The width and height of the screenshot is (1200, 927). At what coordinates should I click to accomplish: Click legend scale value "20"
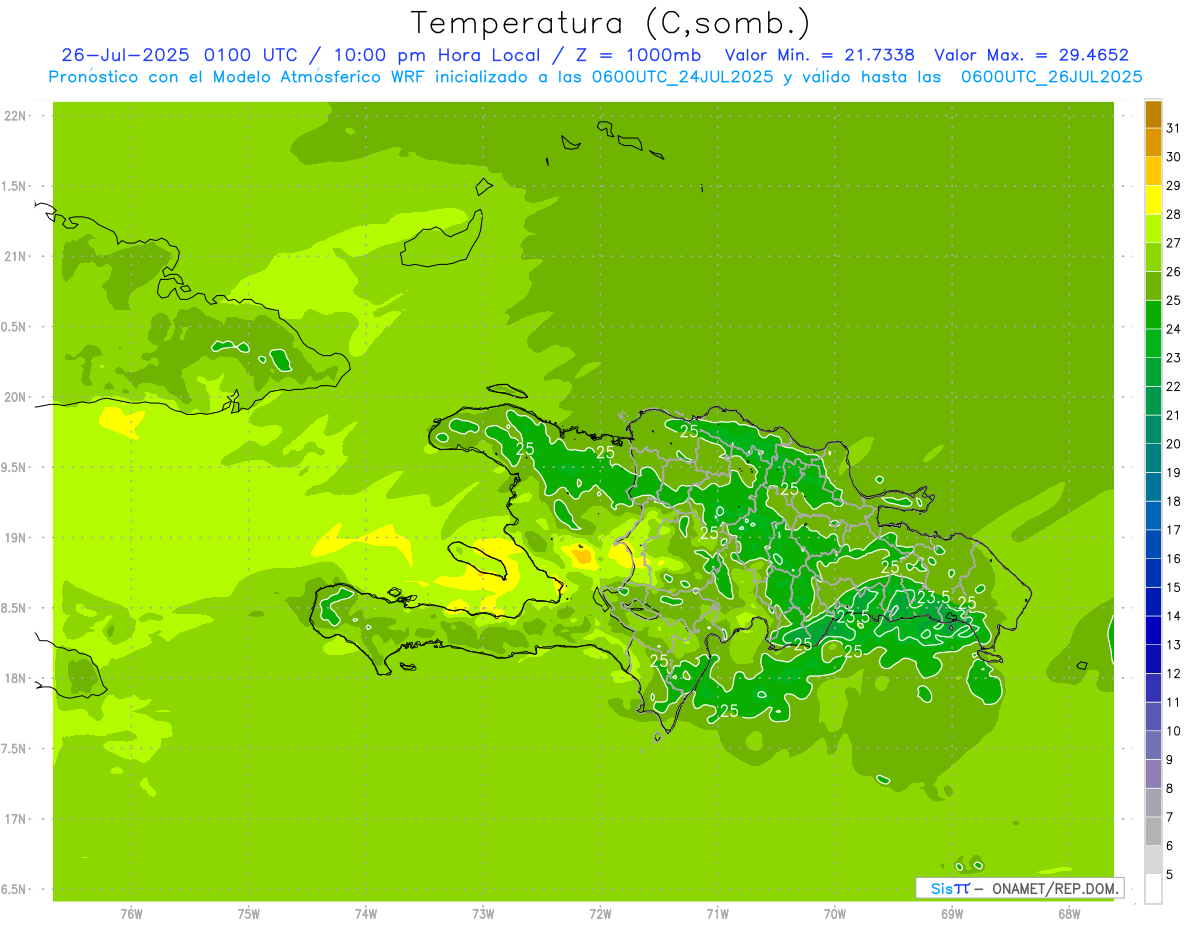1174,444
